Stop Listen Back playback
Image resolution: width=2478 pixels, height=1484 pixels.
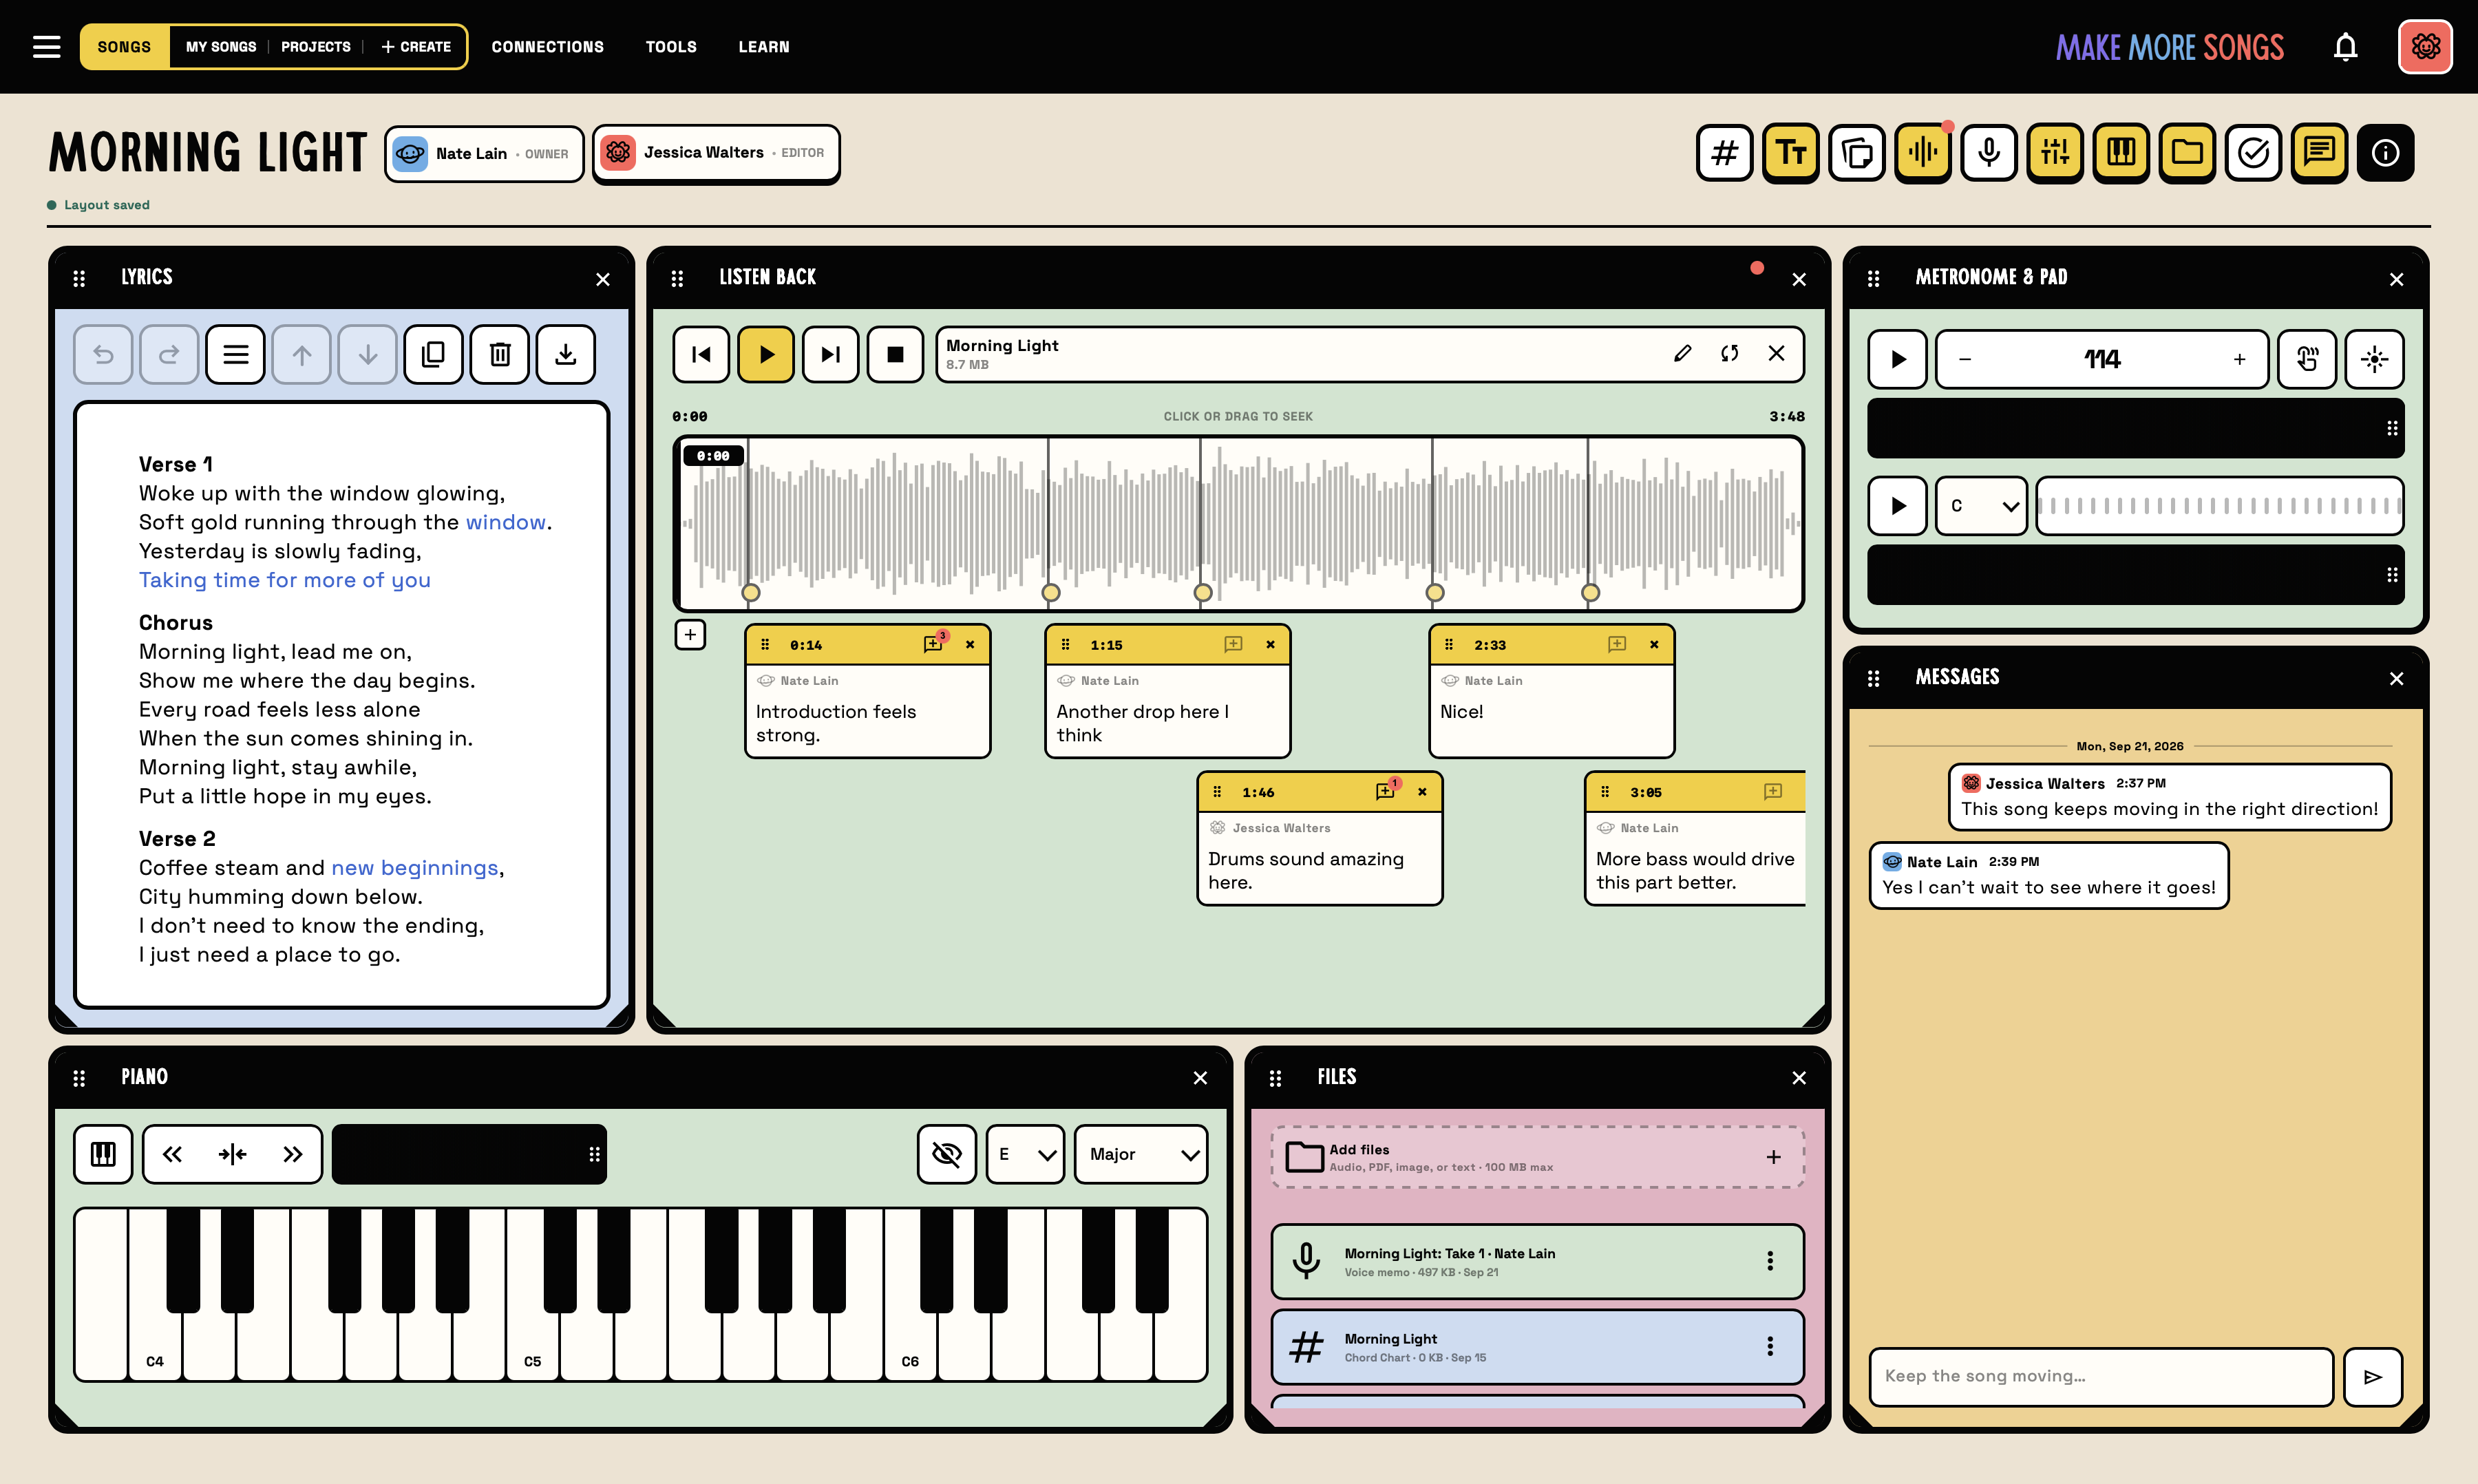[896, 354]
